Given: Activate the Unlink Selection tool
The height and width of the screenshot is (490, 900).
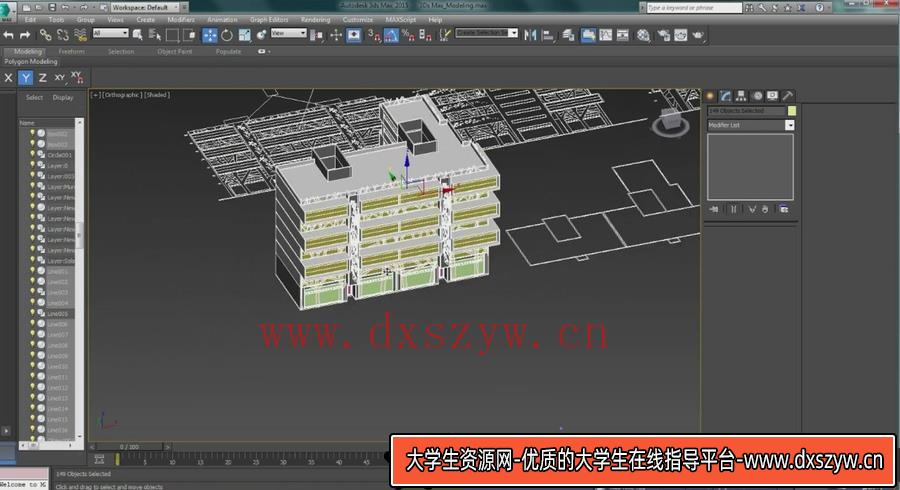Looking at the screenshot, I should click(63, 36).
